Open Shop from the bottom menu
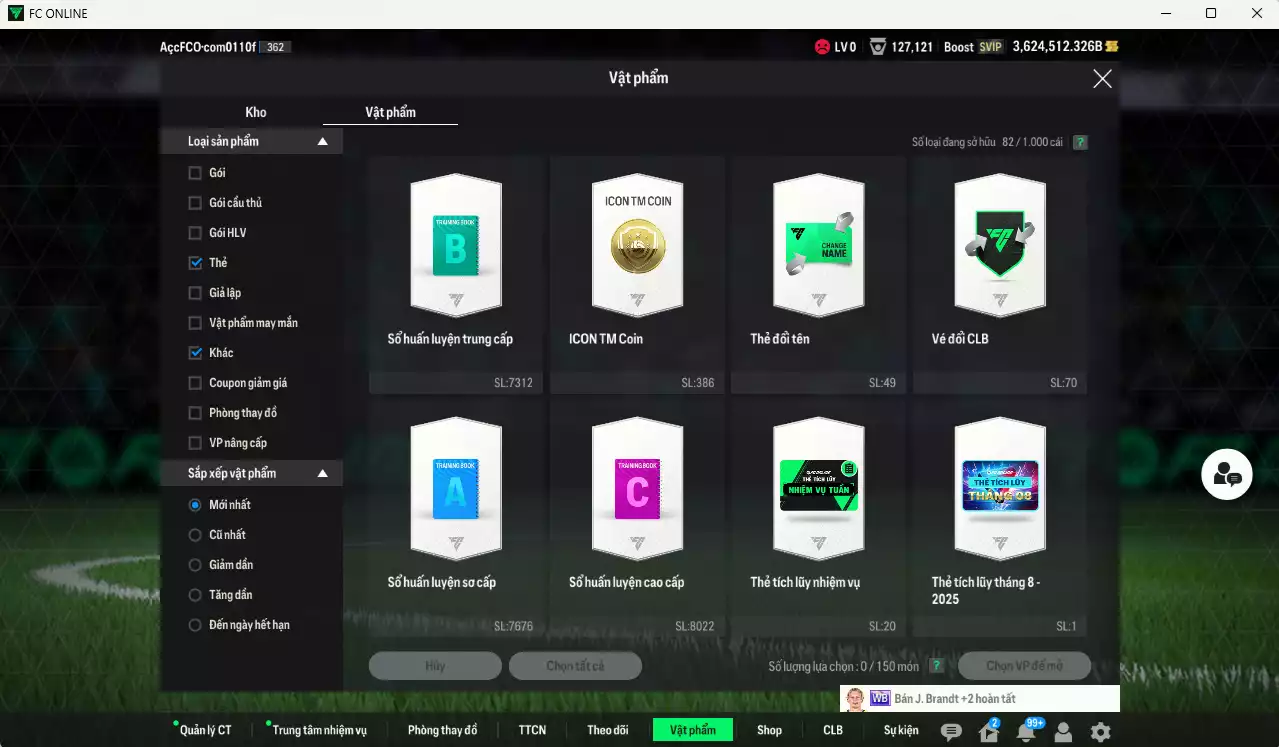 pyautogui.click(x=769, y=730)
